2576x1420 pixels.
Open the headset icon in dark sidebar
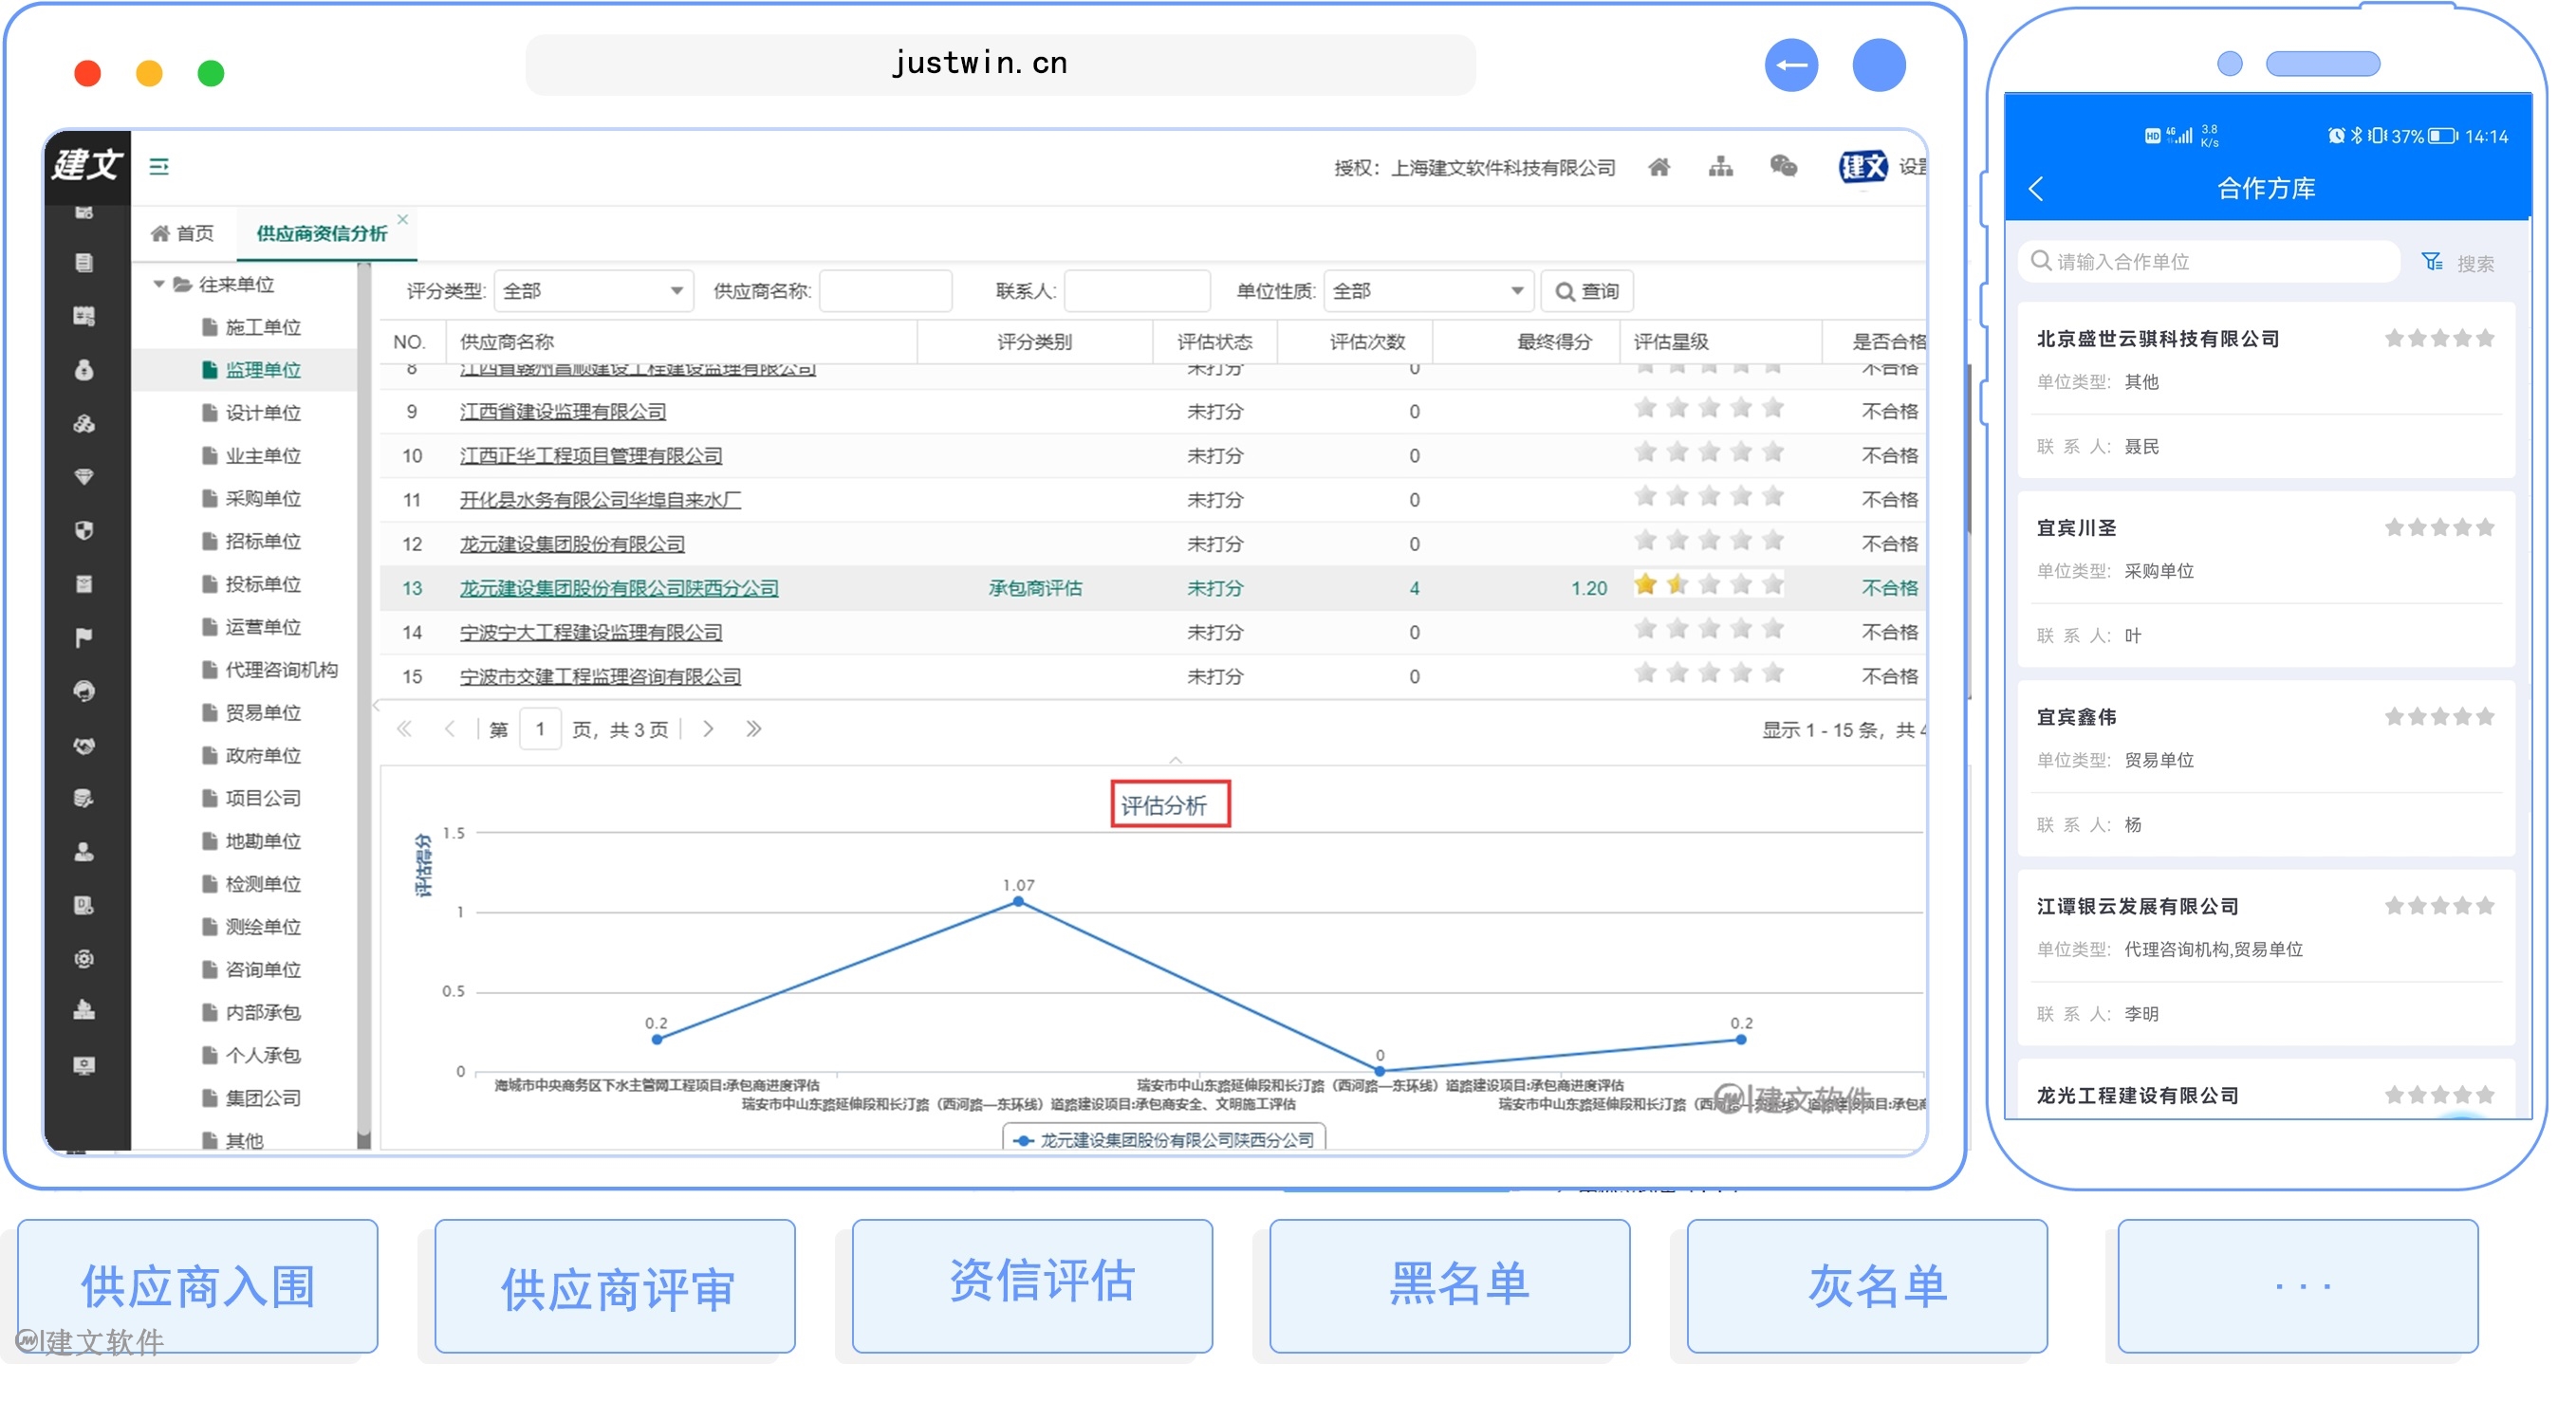click(84, 692)
